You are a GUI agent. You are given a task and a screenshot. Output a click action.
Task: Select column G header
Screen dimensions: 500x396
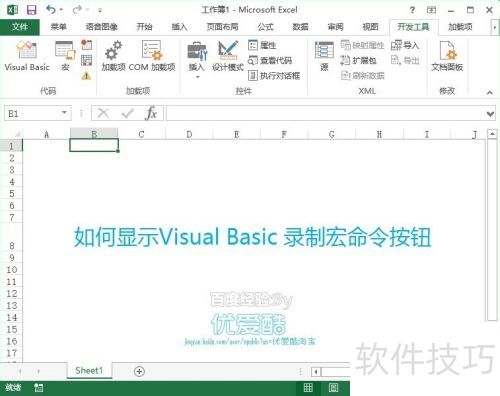click(x=331, y=134)
